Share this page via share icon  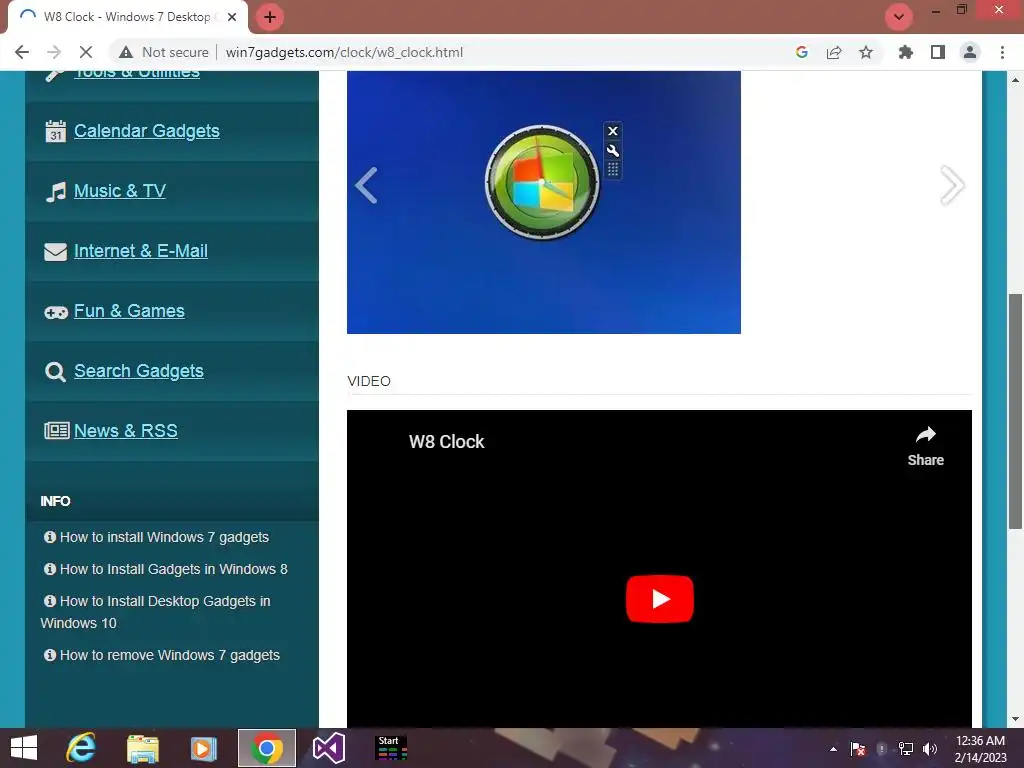(x=834, y=52)
